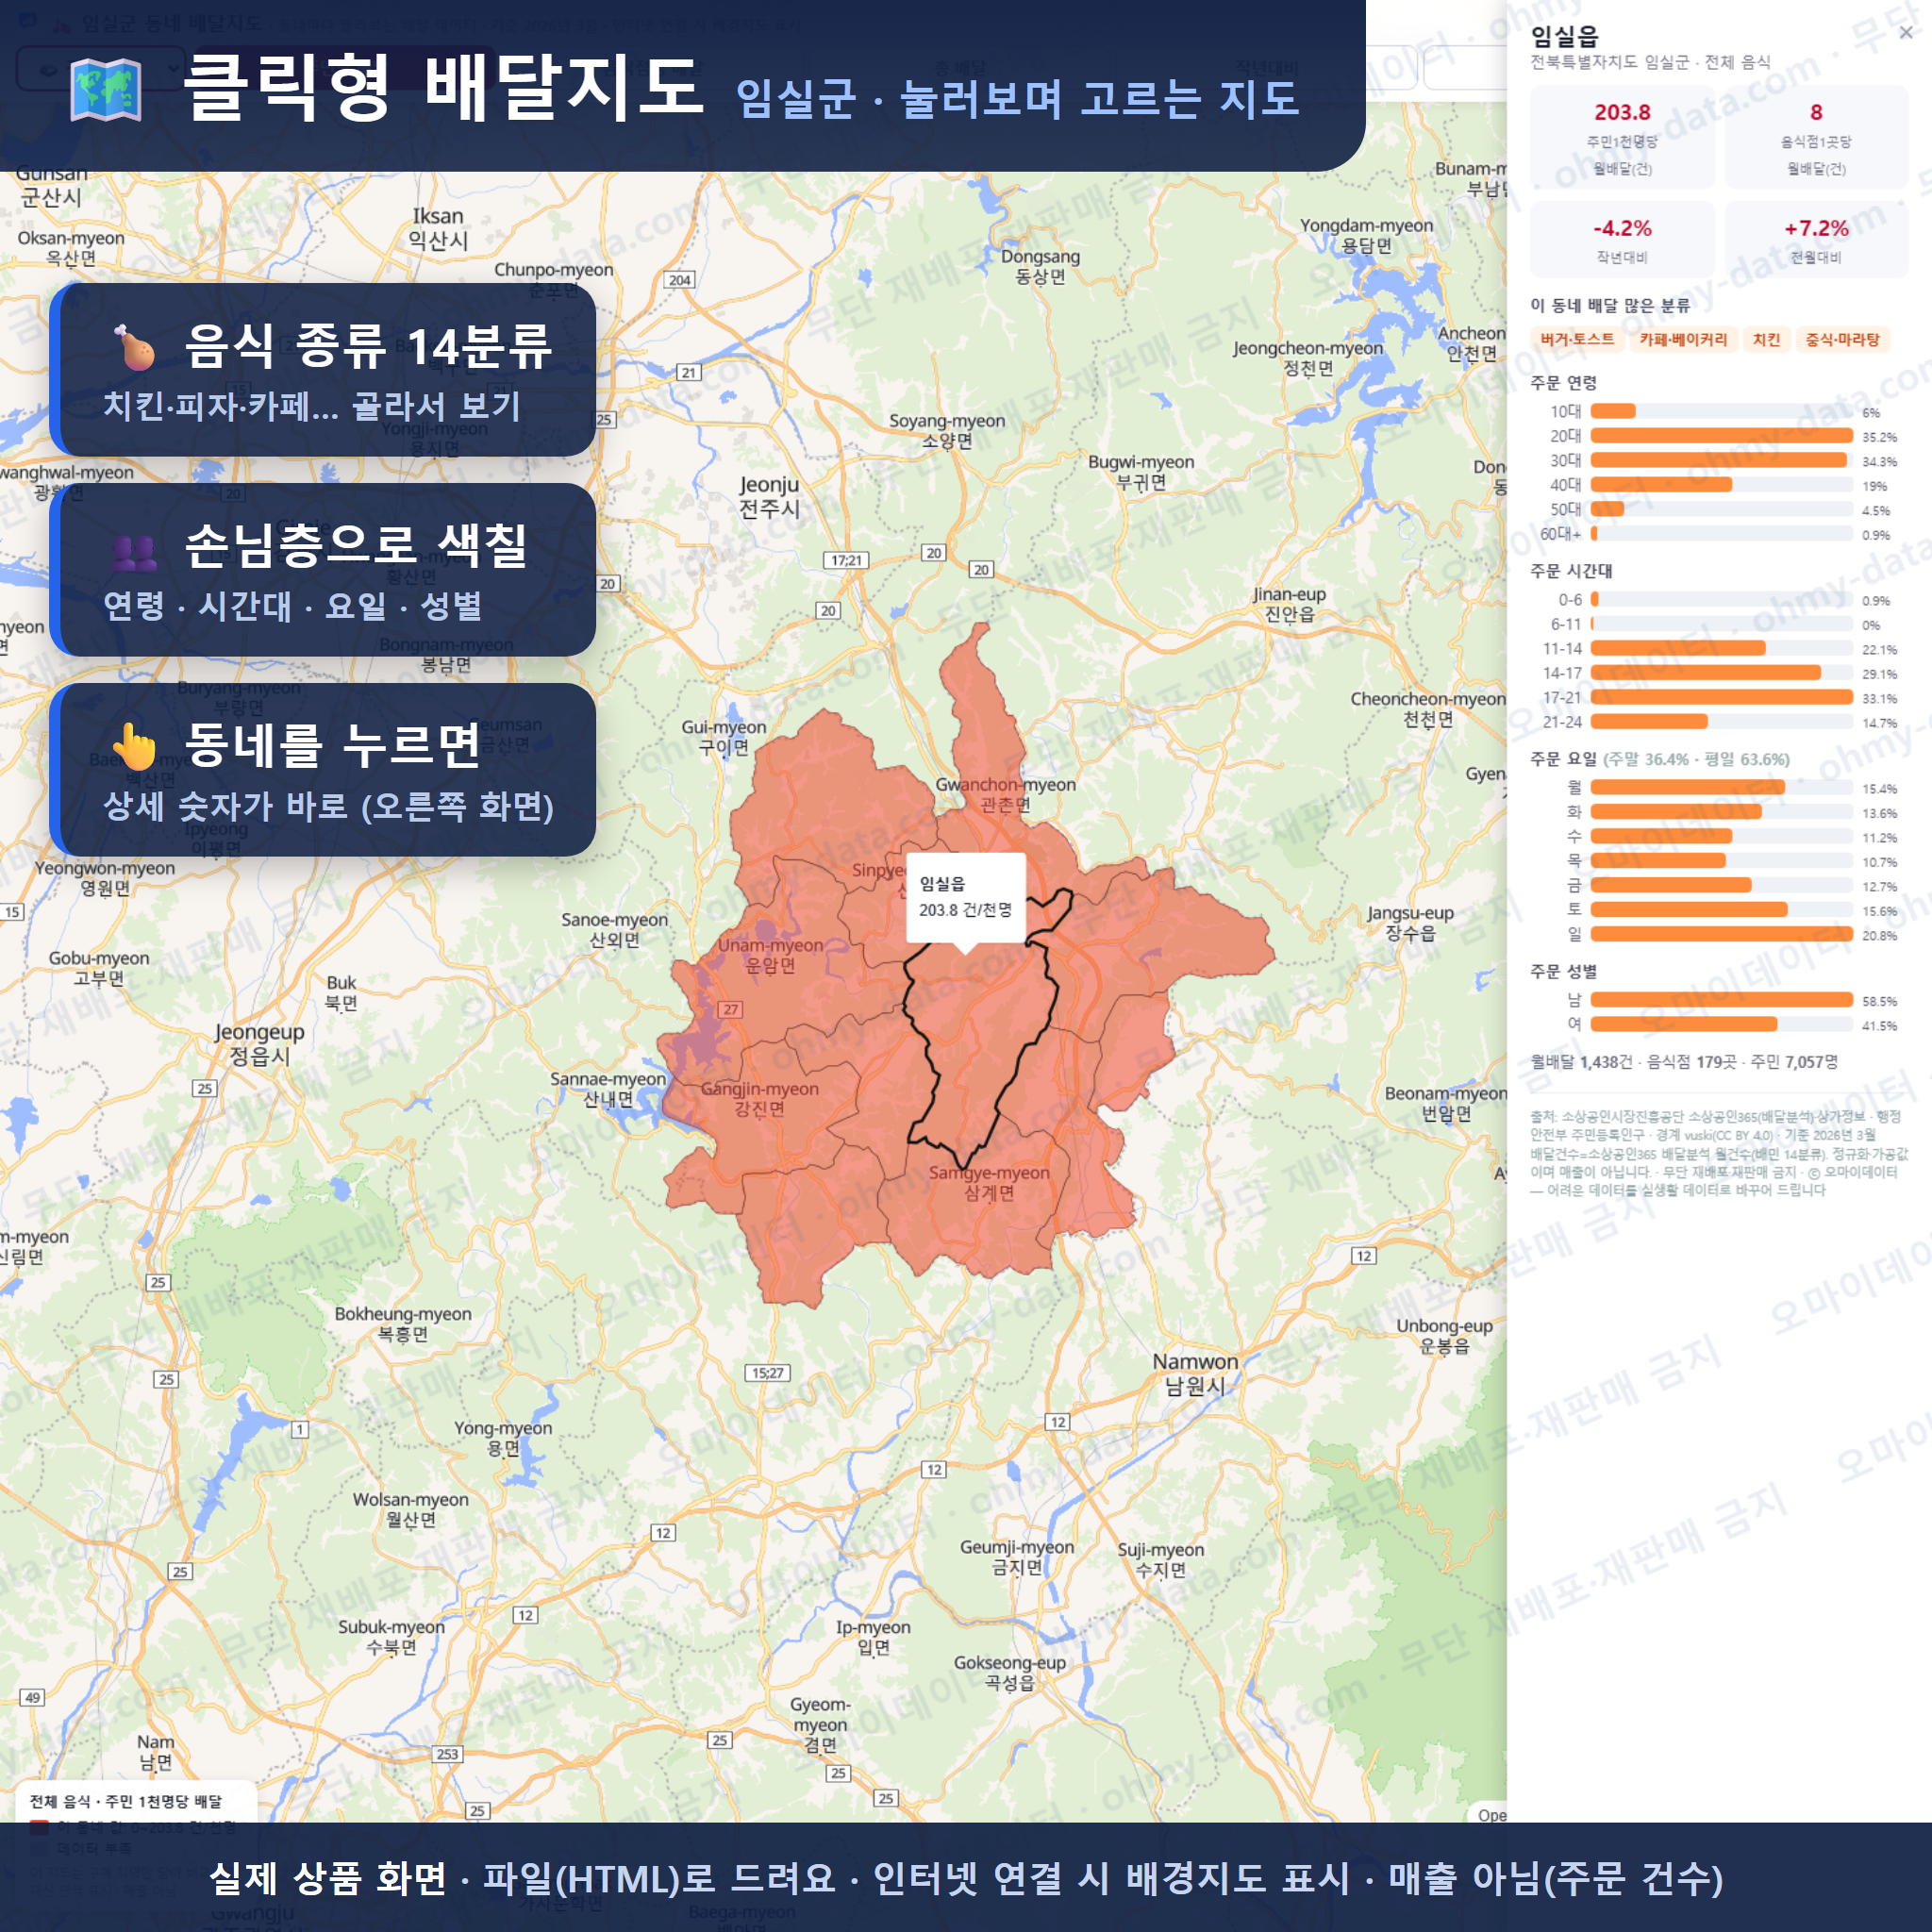
Task: Click the 일 weekday bar at 20.8%
Action: 1721,934
